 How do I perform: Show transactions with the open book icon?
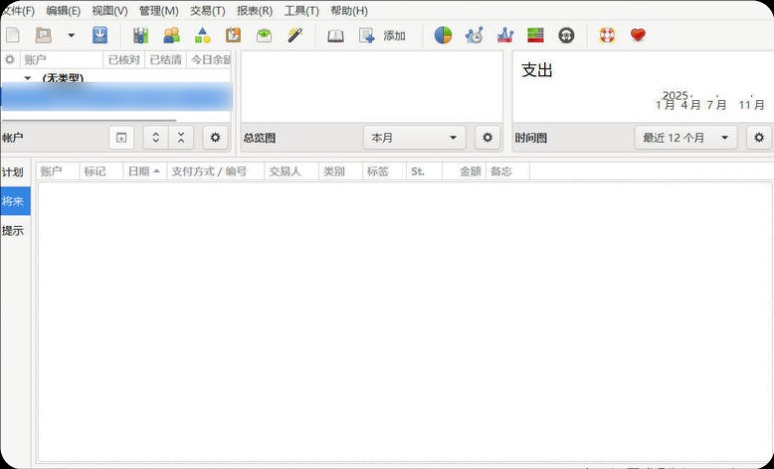coord(336,36)
